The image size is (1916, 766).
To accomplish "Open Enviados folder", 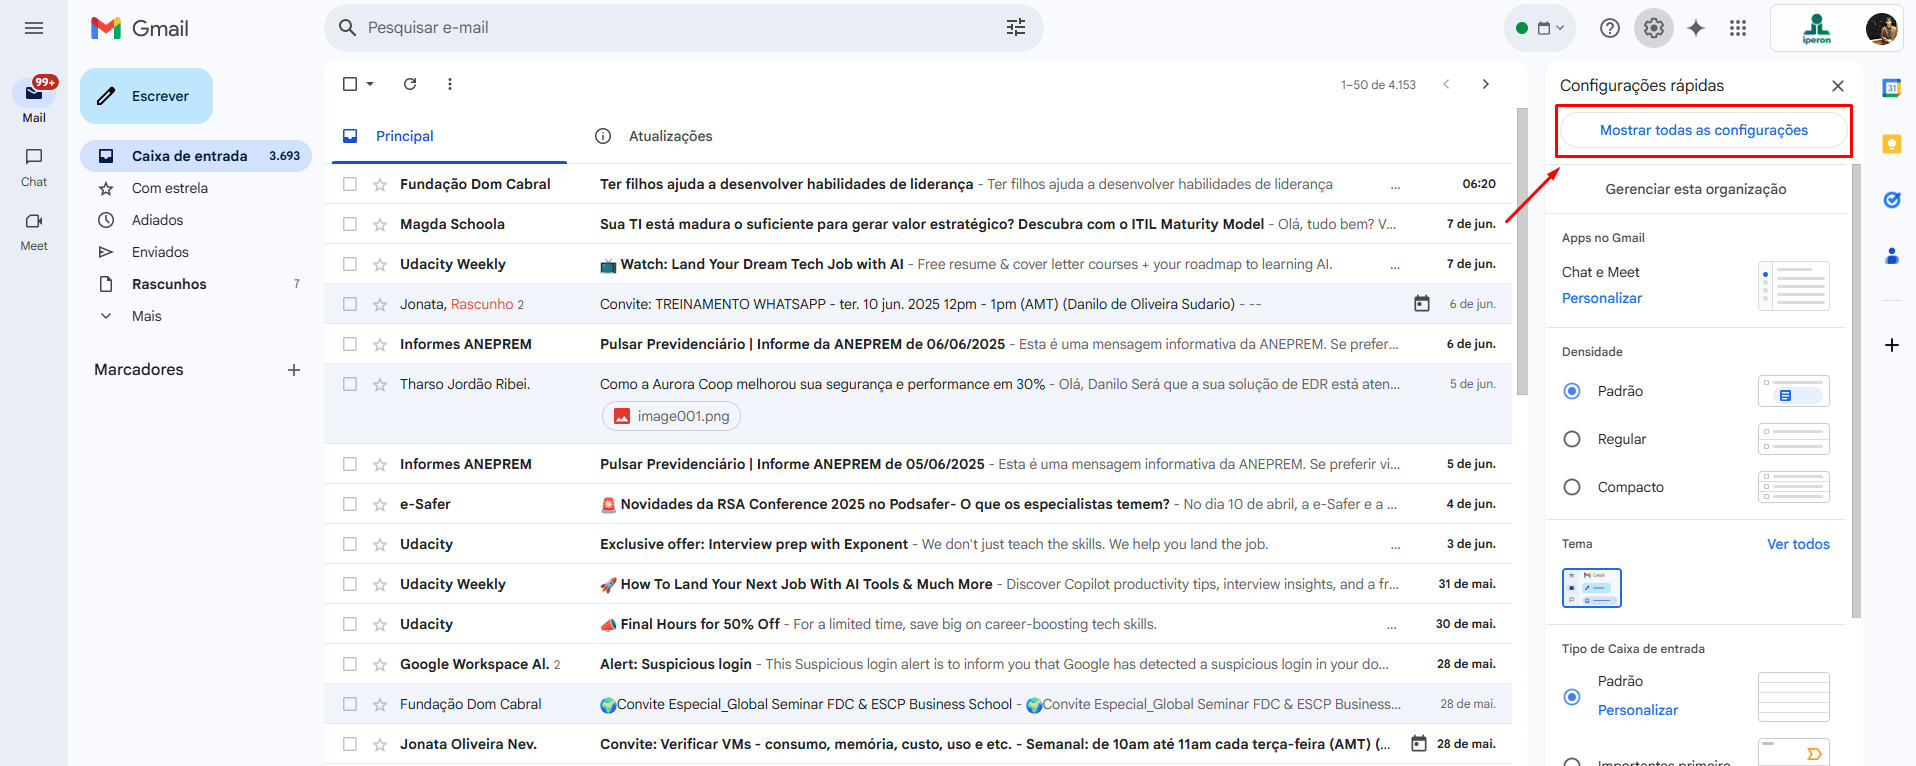I will [196, 252].
